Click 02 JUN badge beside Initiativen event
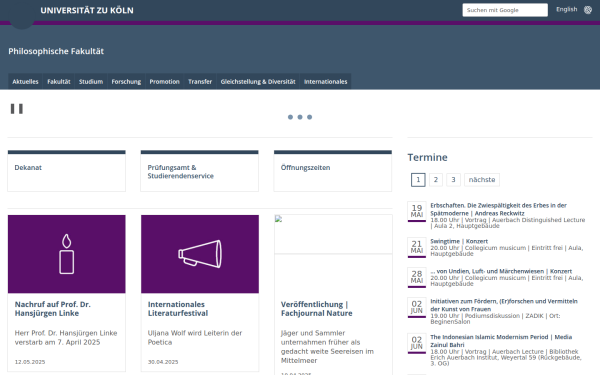The height and width of the screenshot is (375, 600). [417, 307]
